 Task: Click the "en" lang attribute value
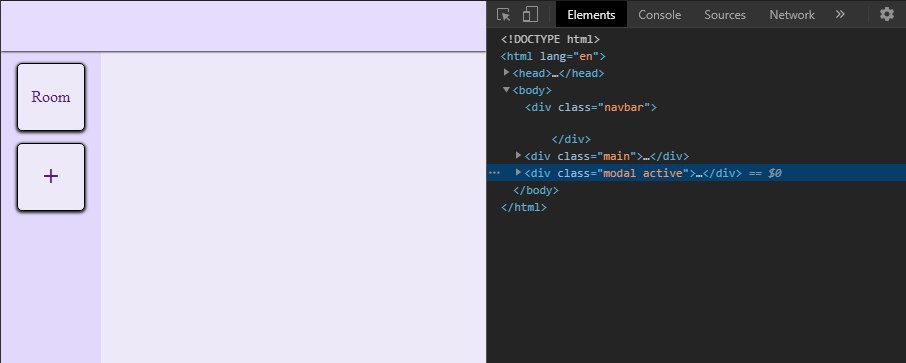tap(585, 57)
